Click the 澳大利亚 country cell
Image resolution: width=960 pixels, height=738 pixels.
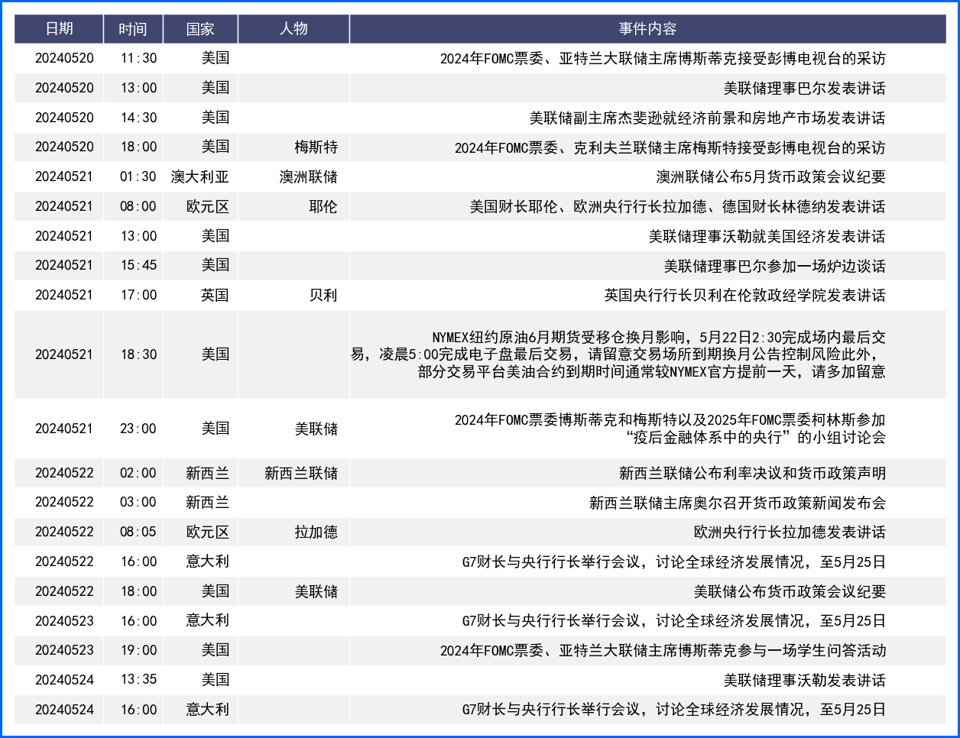200,177
